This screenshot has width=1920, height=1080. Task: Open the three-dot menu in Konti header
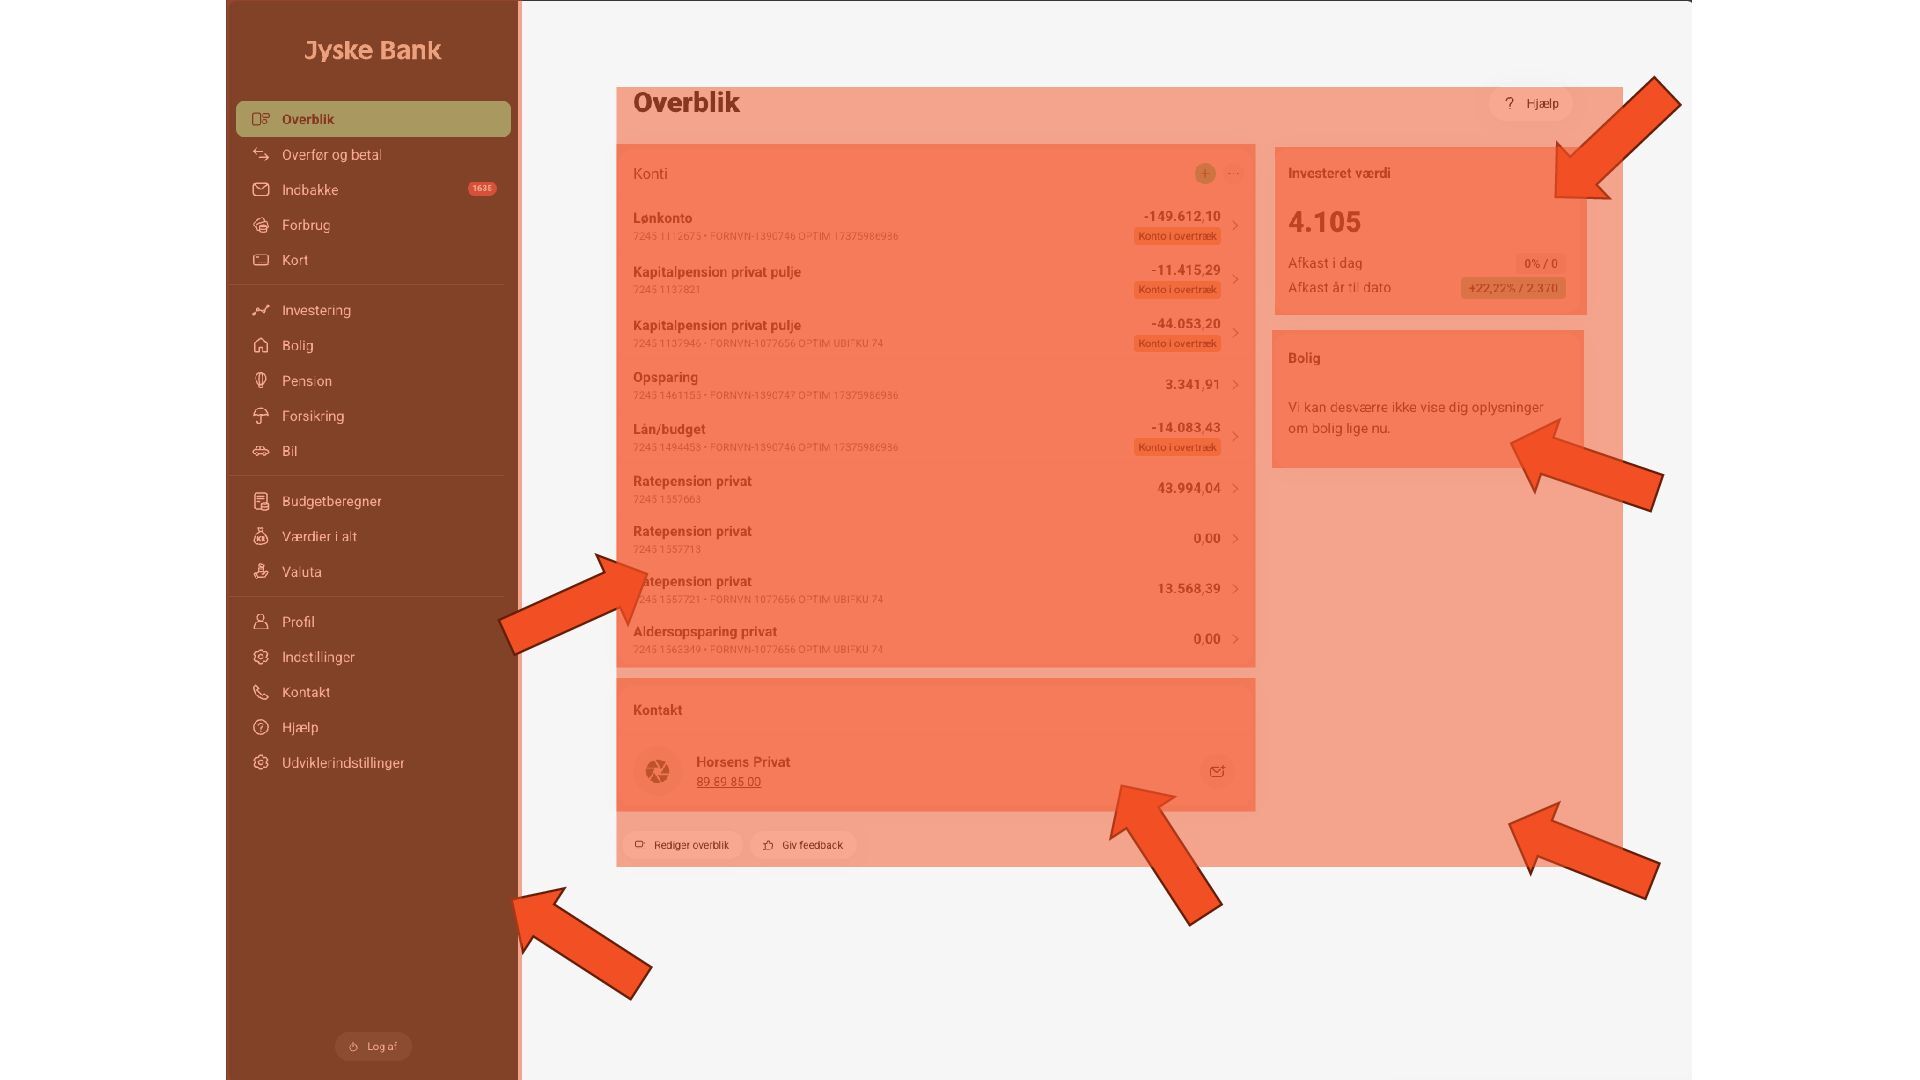[x=1233, y=174]
